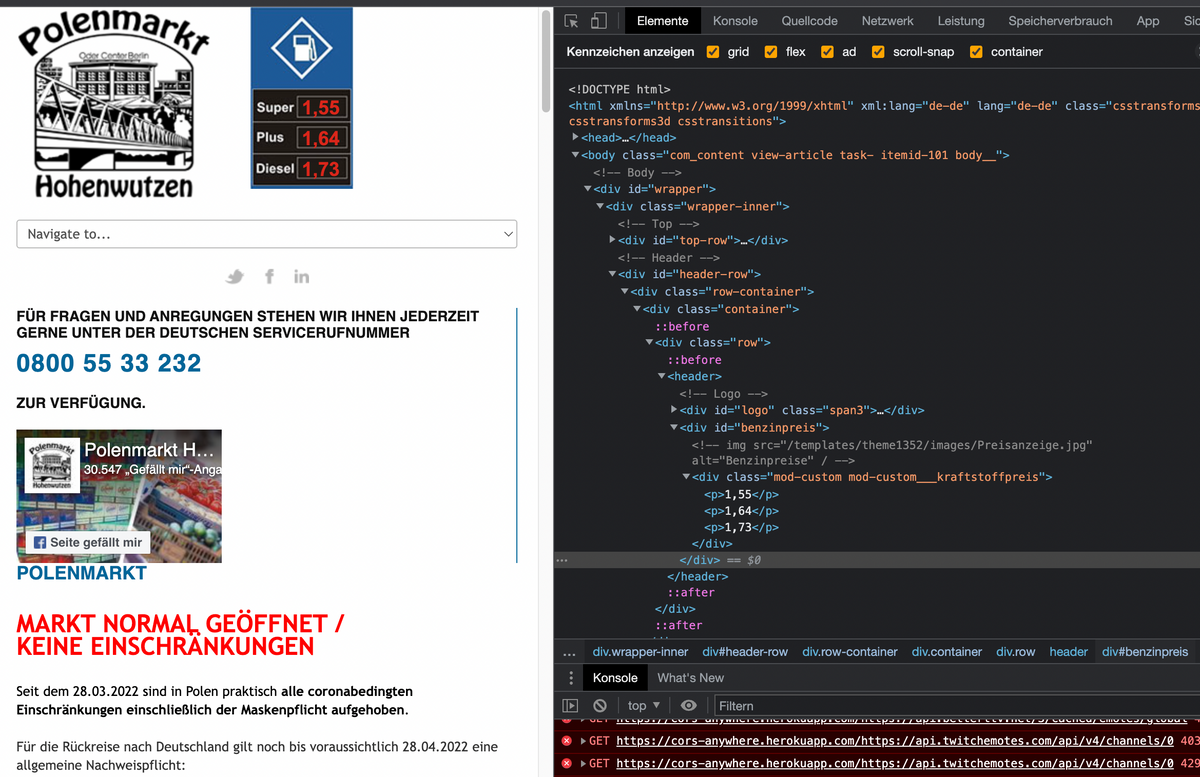Open the Netzwerk tab
The height and width of the screenshot is (777, 1200).
[888, 21]
